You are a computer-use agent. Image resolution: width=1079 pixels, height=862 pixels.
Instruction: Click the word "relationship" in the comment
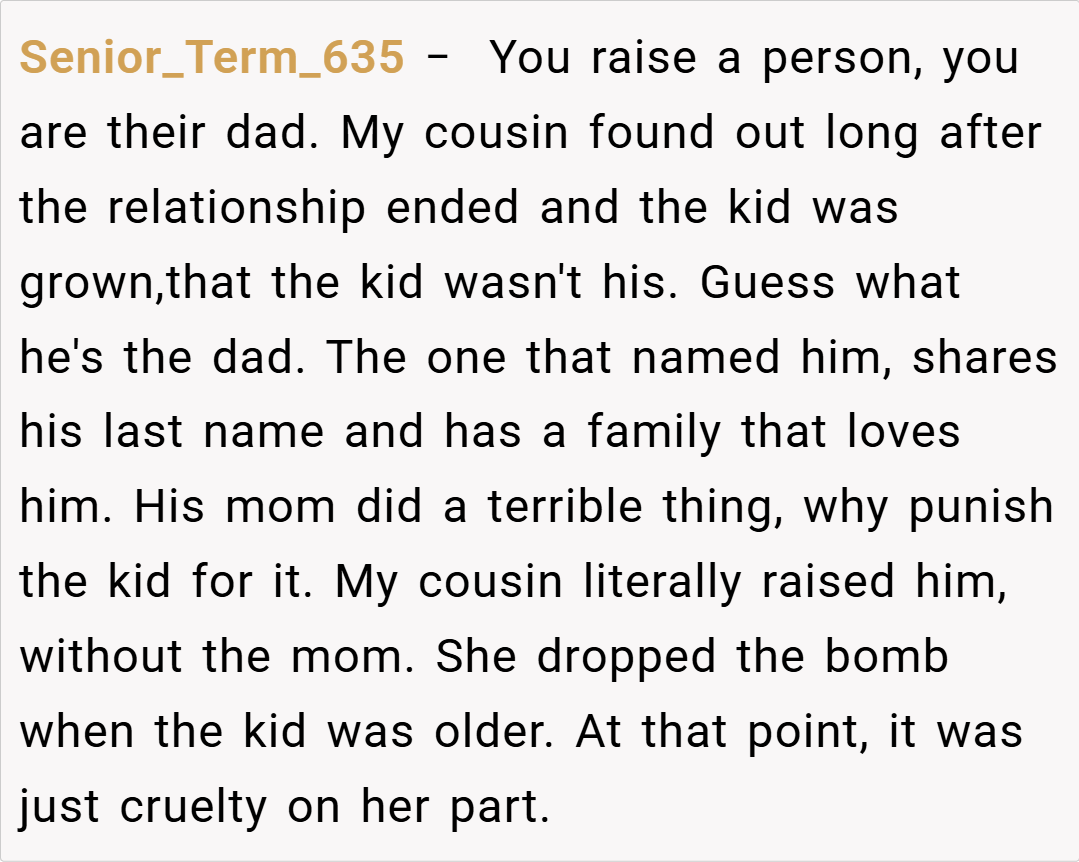pyautogui.click(x=236, y=208)
